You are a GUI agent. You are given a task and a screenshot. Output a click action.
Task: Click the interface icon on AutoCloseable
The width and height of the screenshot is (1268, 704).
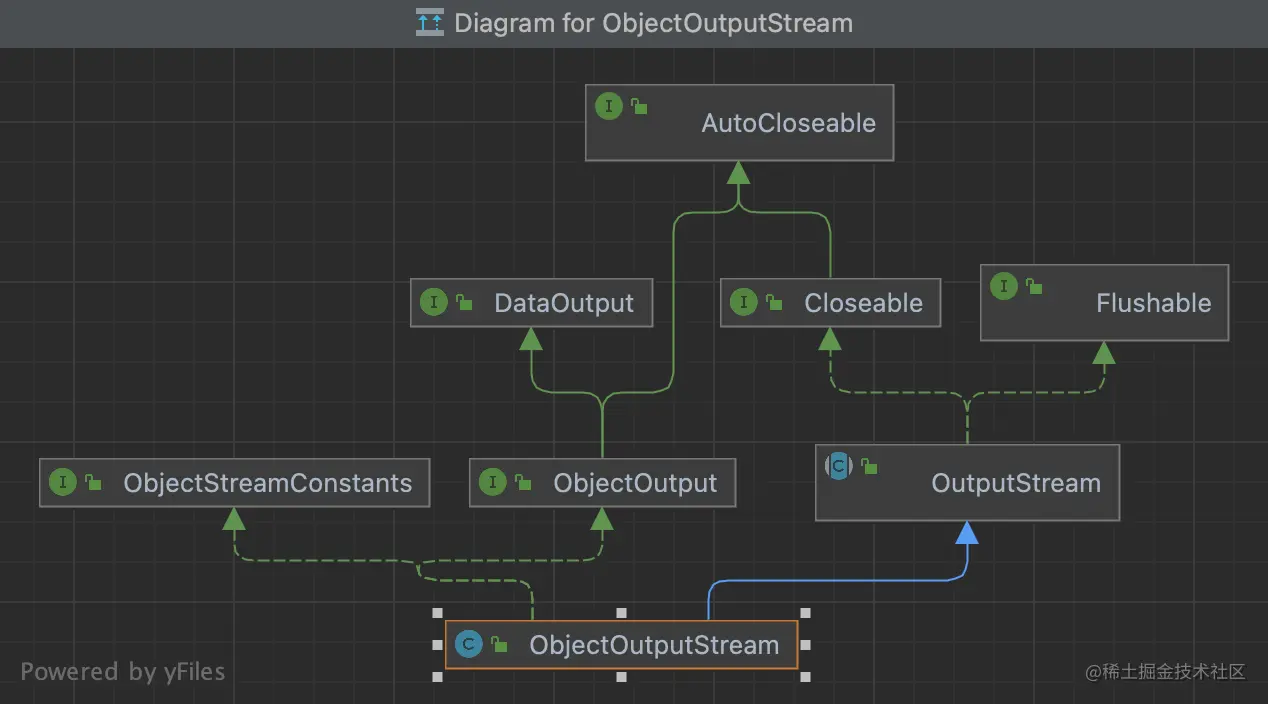click(x=609, y=107)
